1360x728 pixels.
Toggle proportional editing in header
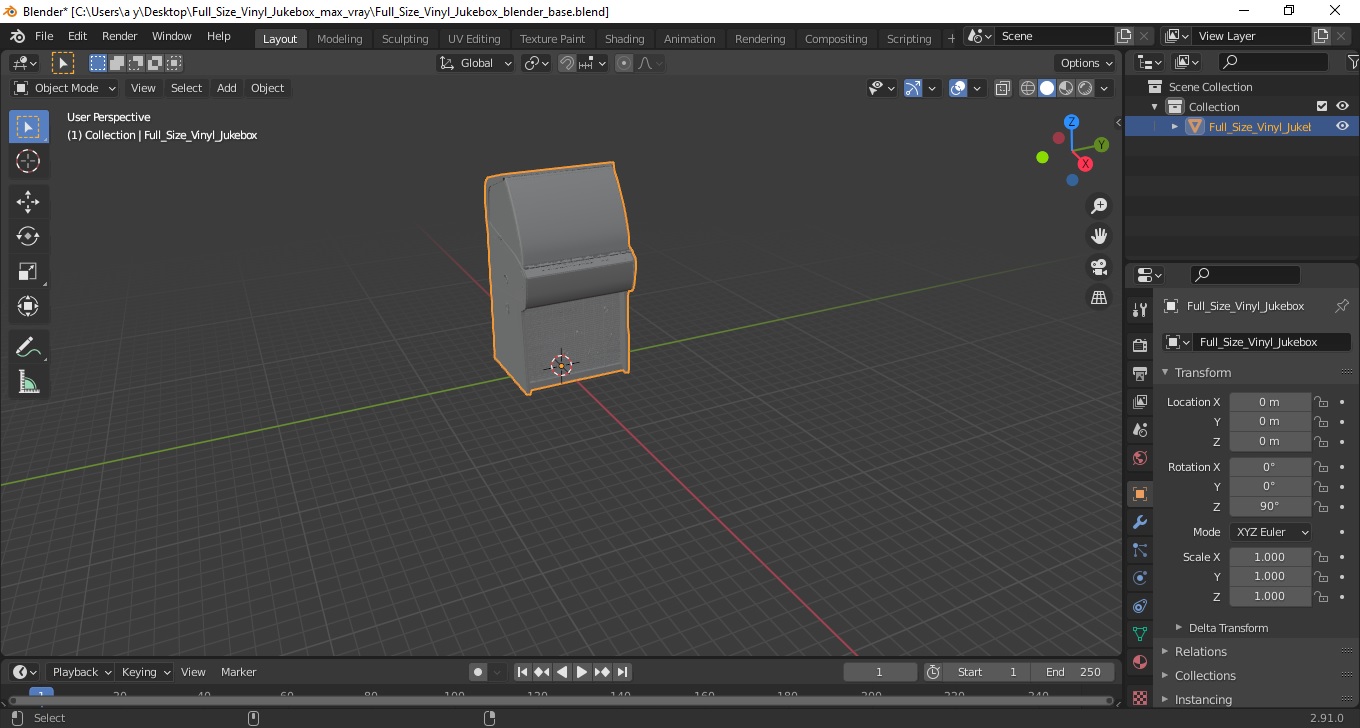click(x=624, y=63)
